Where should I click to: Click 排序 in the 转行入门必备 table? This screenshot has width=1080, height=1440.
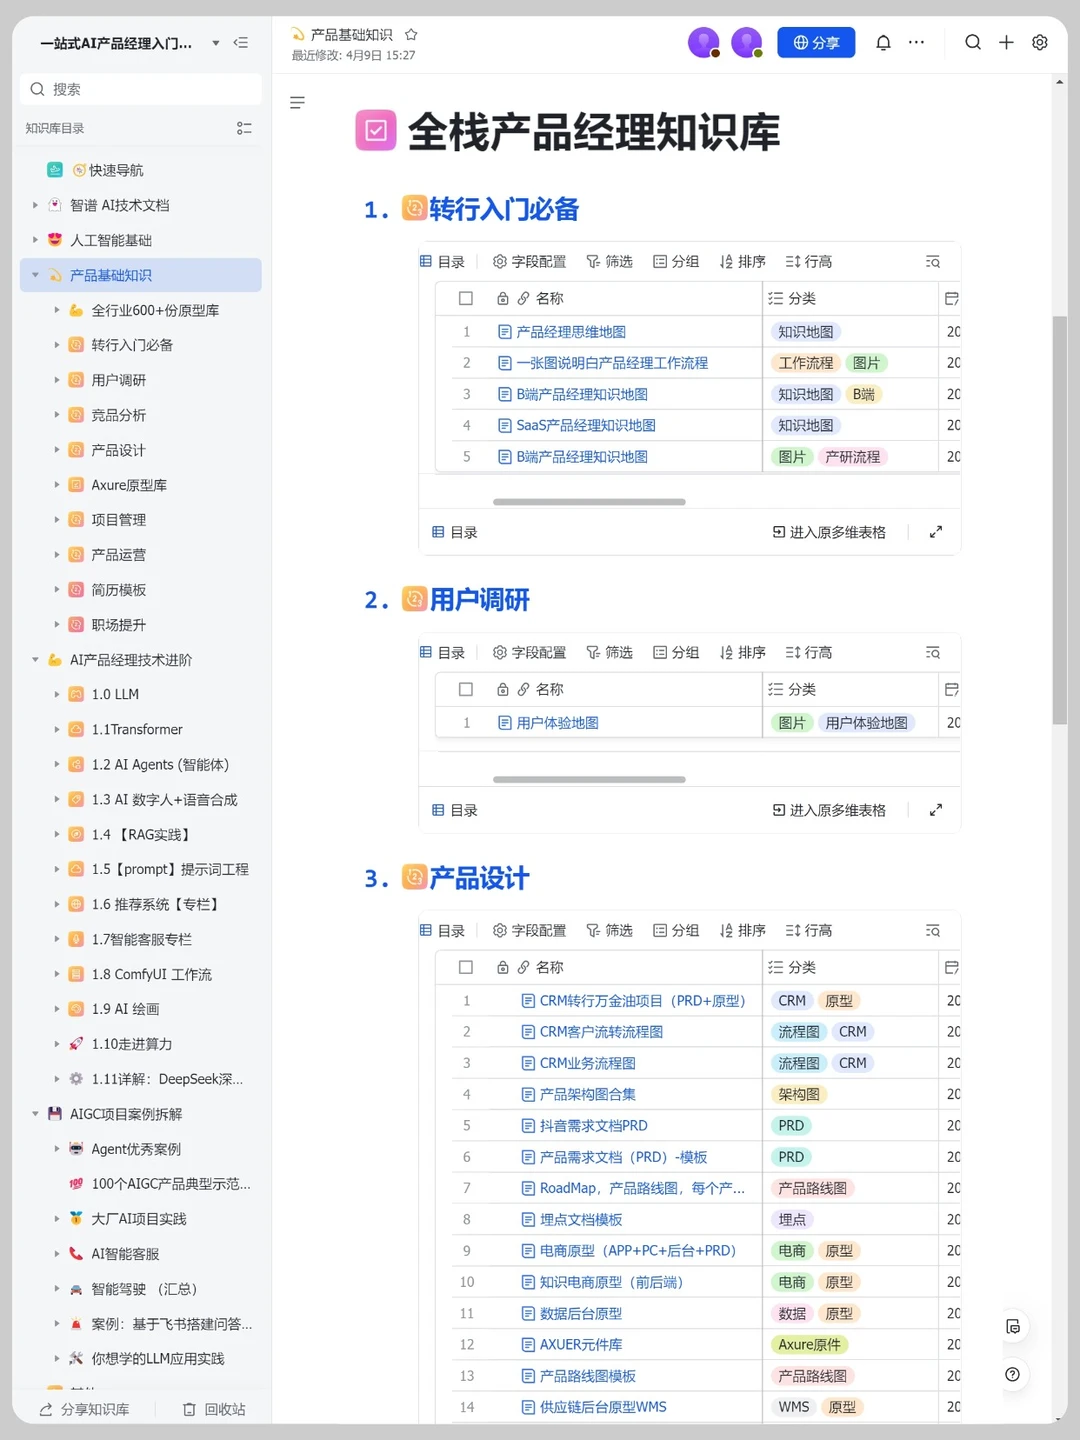point(743,262)
